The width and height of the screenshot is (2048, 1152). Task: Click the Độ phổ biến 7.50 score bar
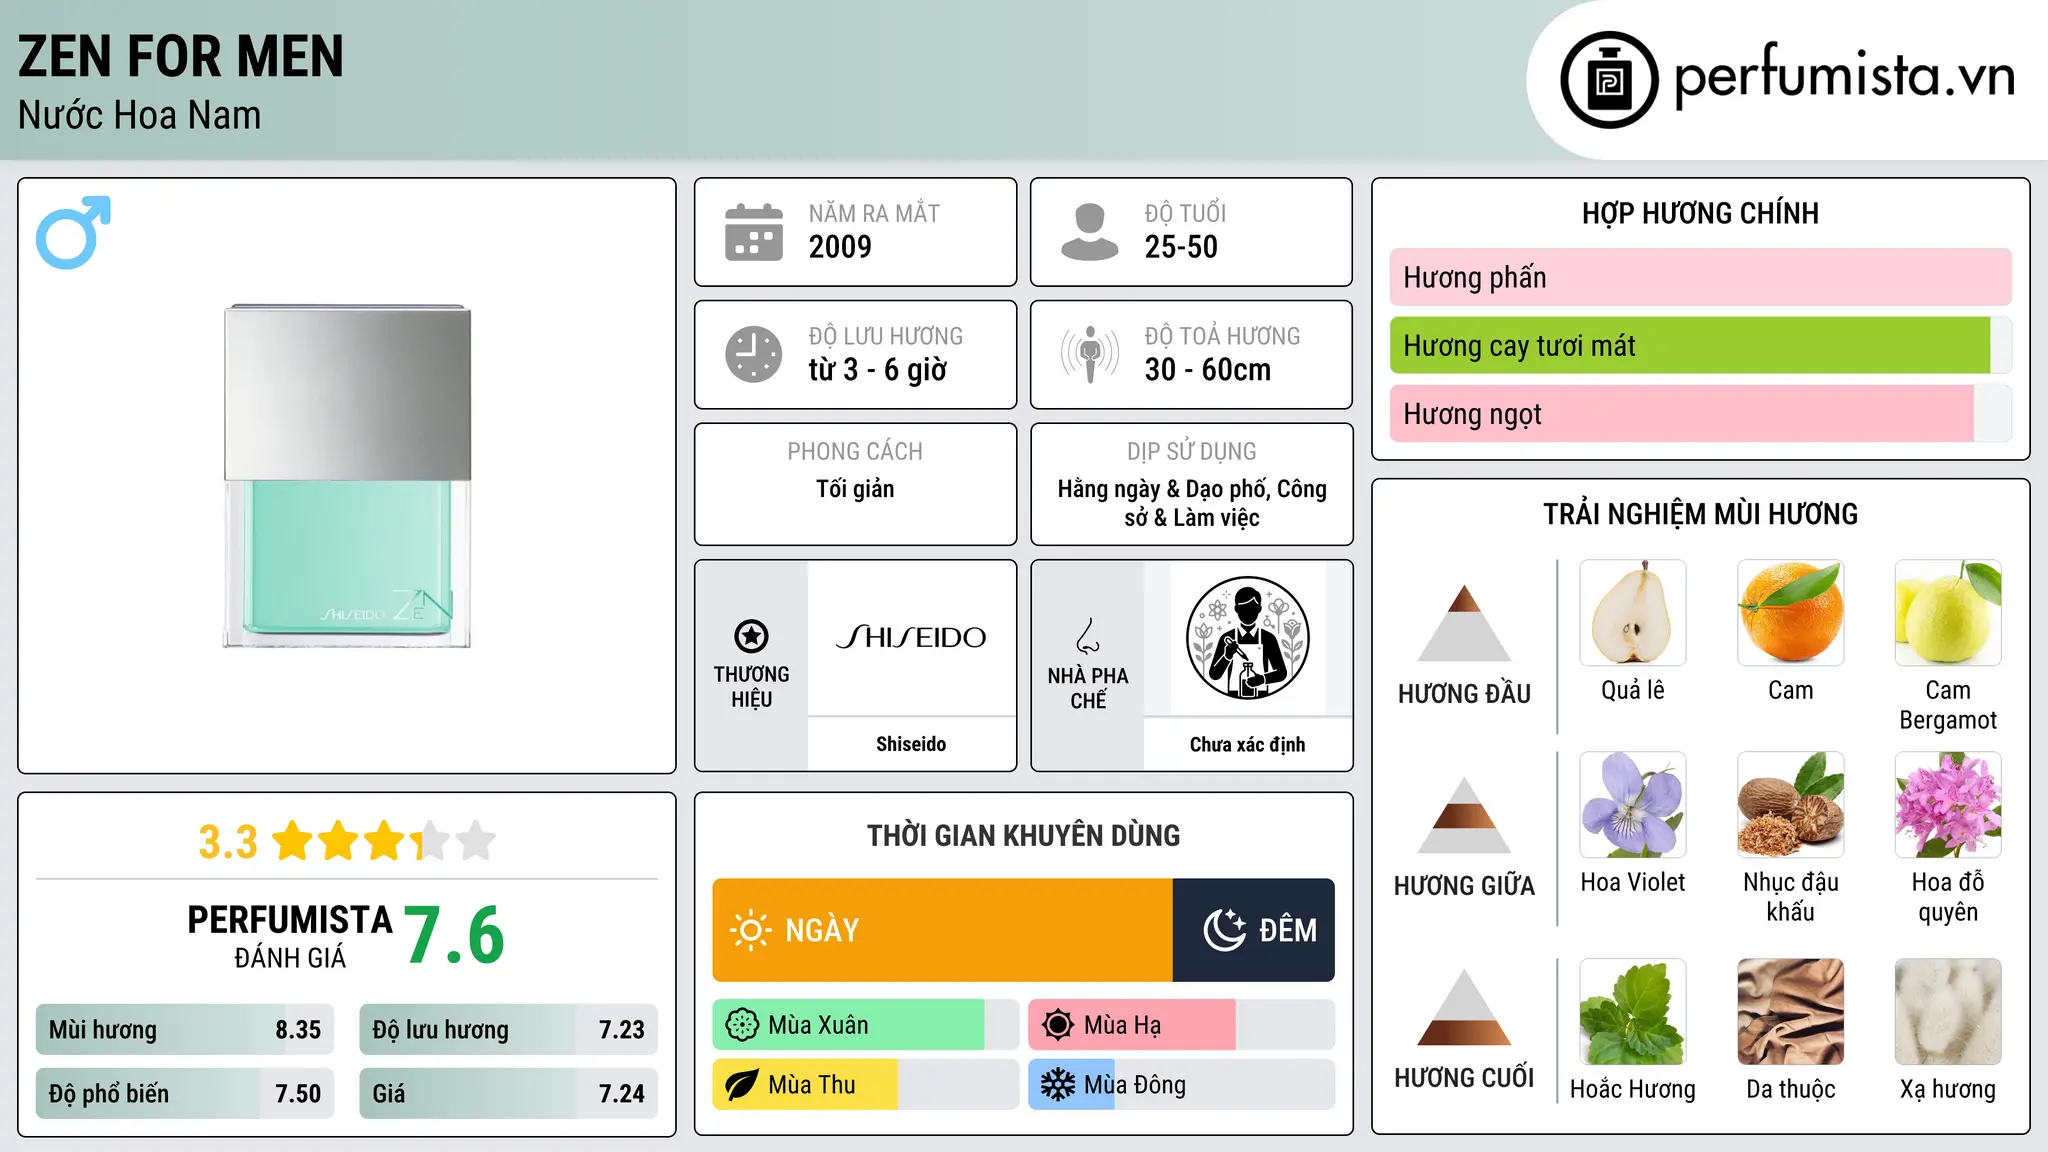(185, 1094)
